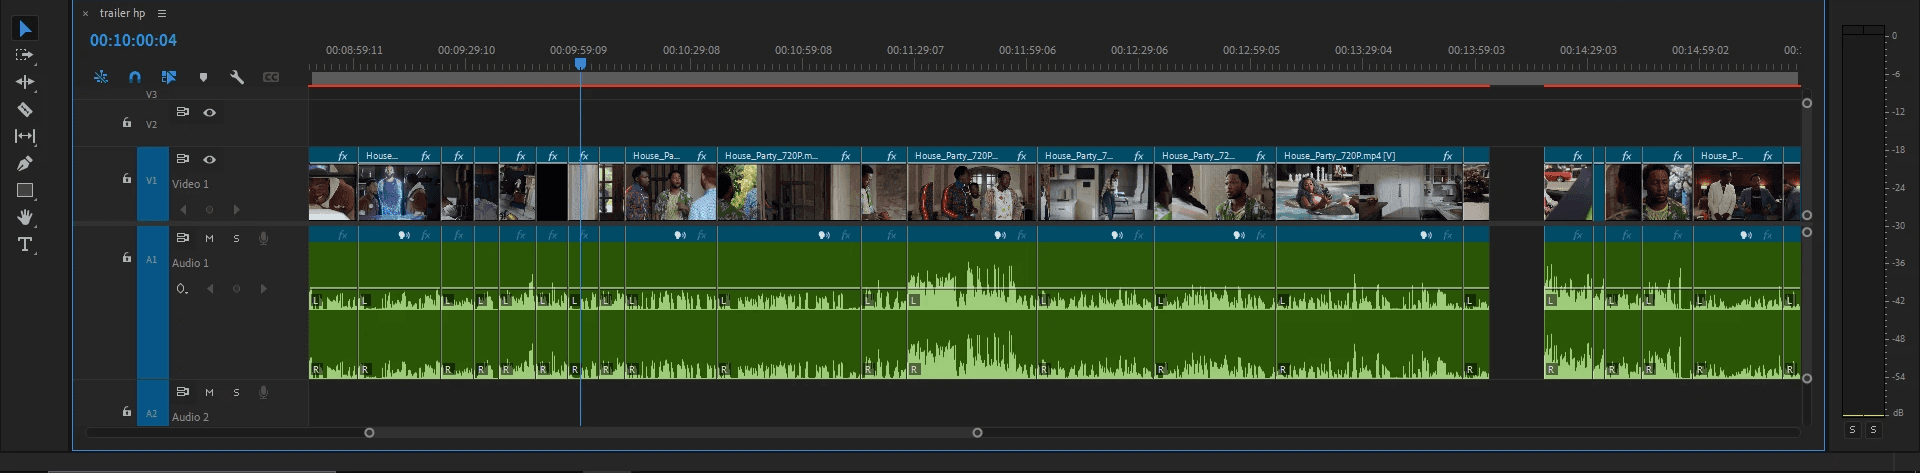The image size is (1920, 473).
Task: Solo the Audio 1 track
Action: (236, 238)
